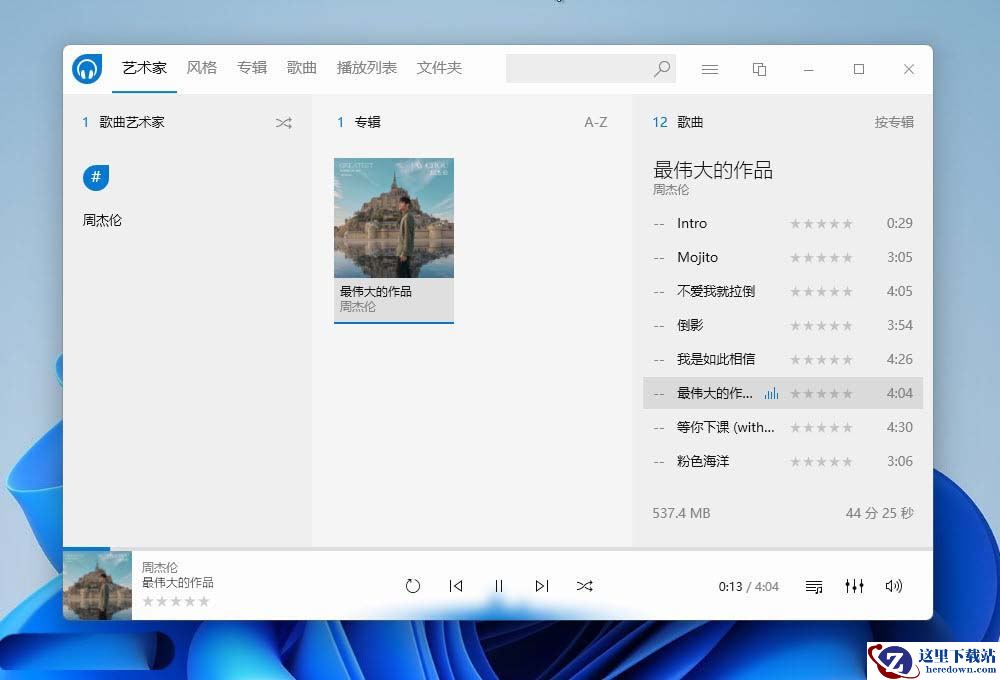The image size is (1000, 680).
Task: Click the headphone app logo icon
Action: [x=87, y=69]
